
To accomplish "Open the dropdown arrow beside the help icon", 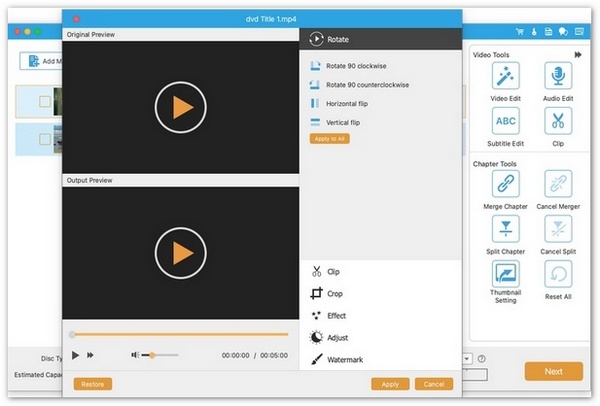I will [x=467, y=359].
